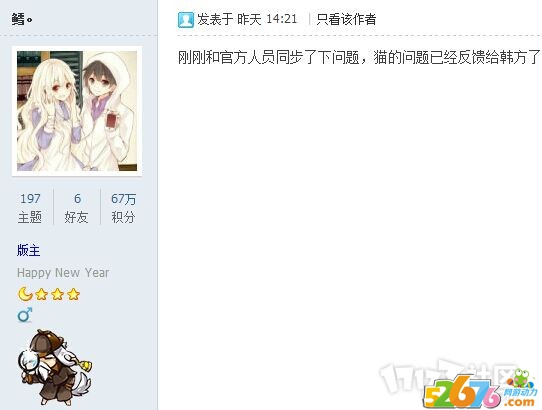This screenshot has height=410, width=542.
Task: Click the detective character medal badge
Action: point(55,367)
